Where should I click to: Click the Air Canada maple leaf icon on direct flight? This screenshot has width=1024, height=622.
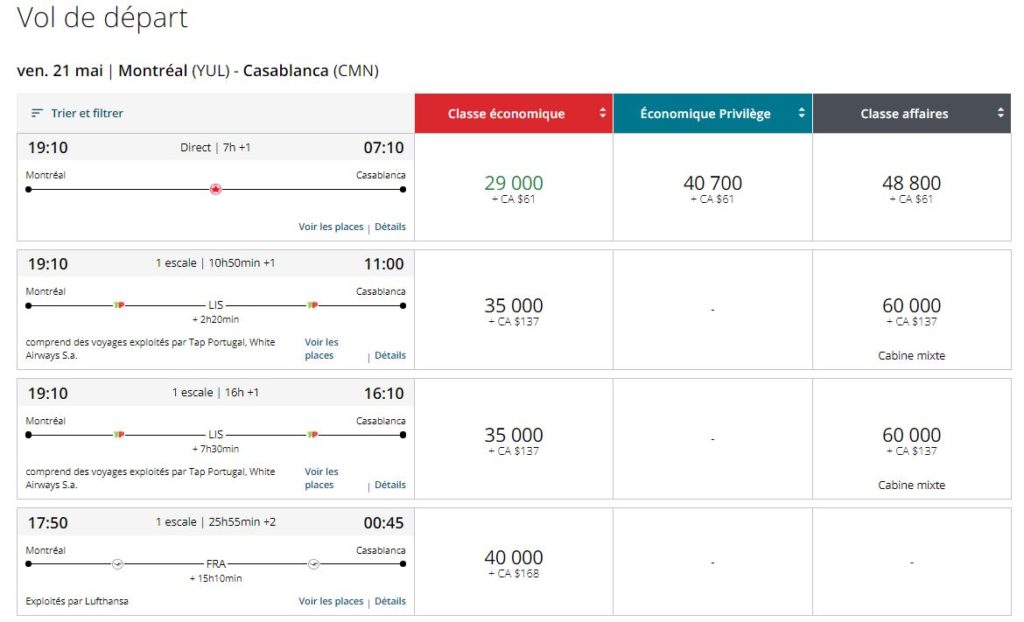coord(215,189)
